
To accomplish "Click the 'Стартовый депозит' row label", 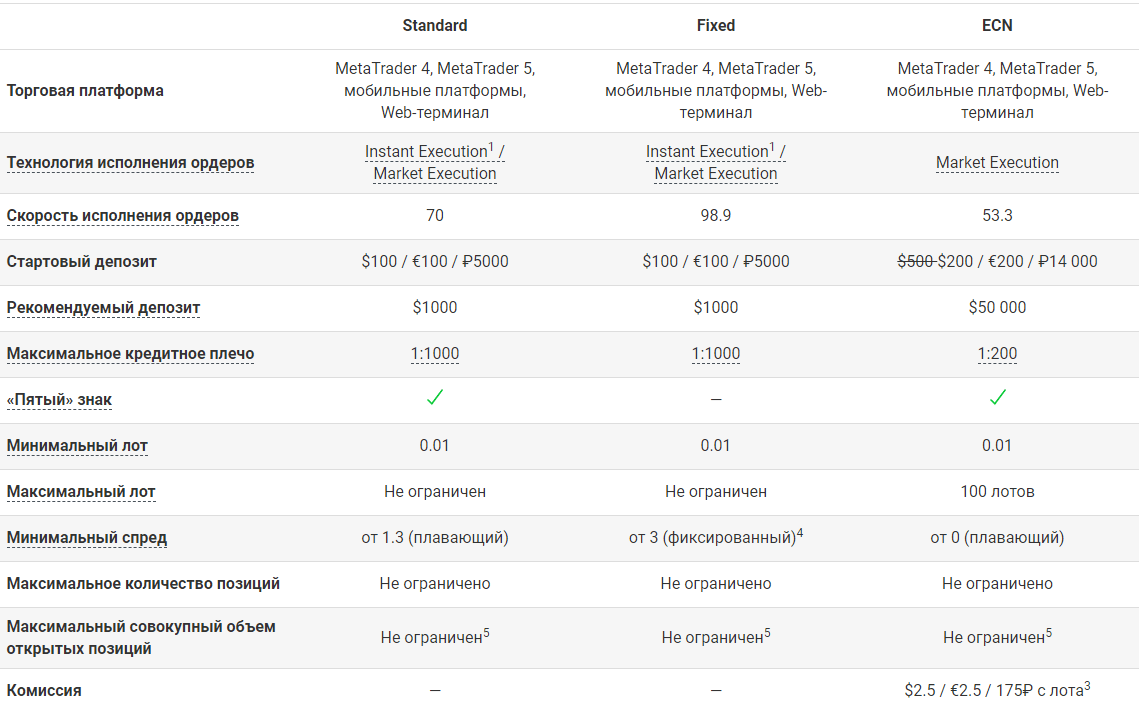I will point(82,262).
